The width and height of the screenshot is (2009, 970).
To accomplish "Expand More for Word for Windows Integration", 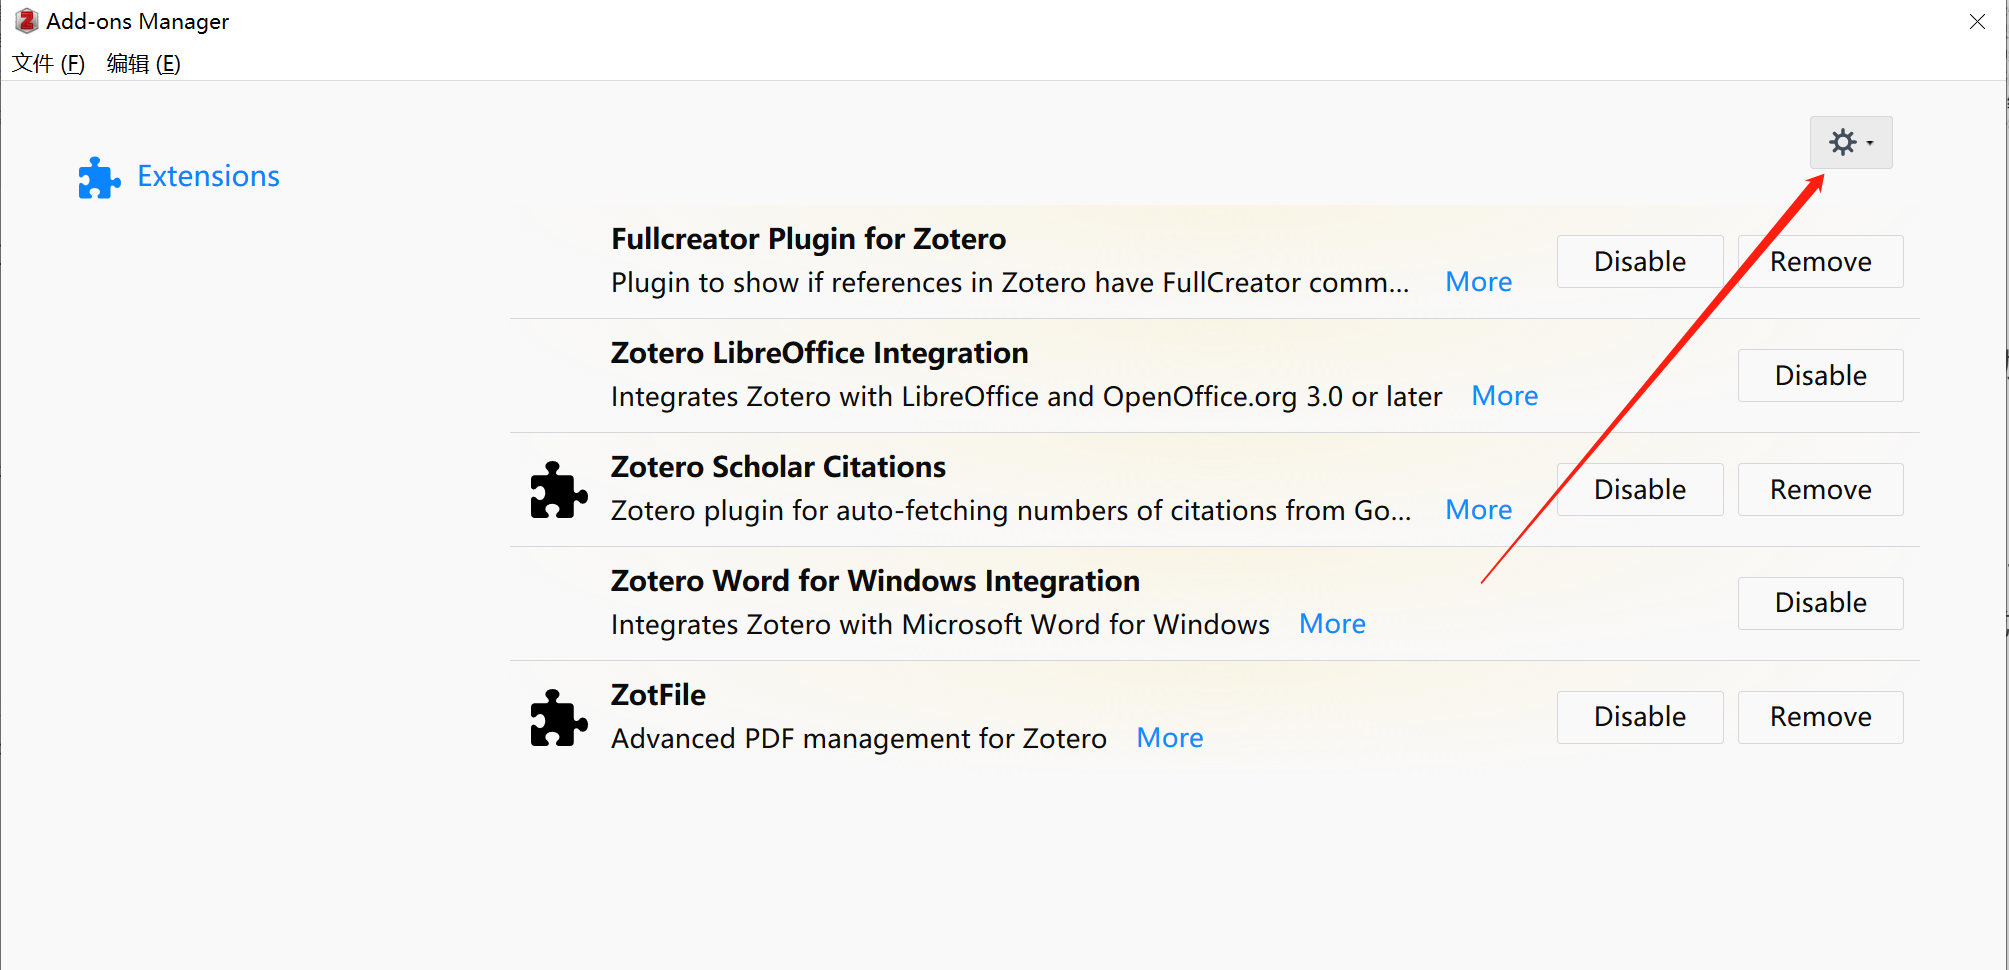I will pos(1332,625).
